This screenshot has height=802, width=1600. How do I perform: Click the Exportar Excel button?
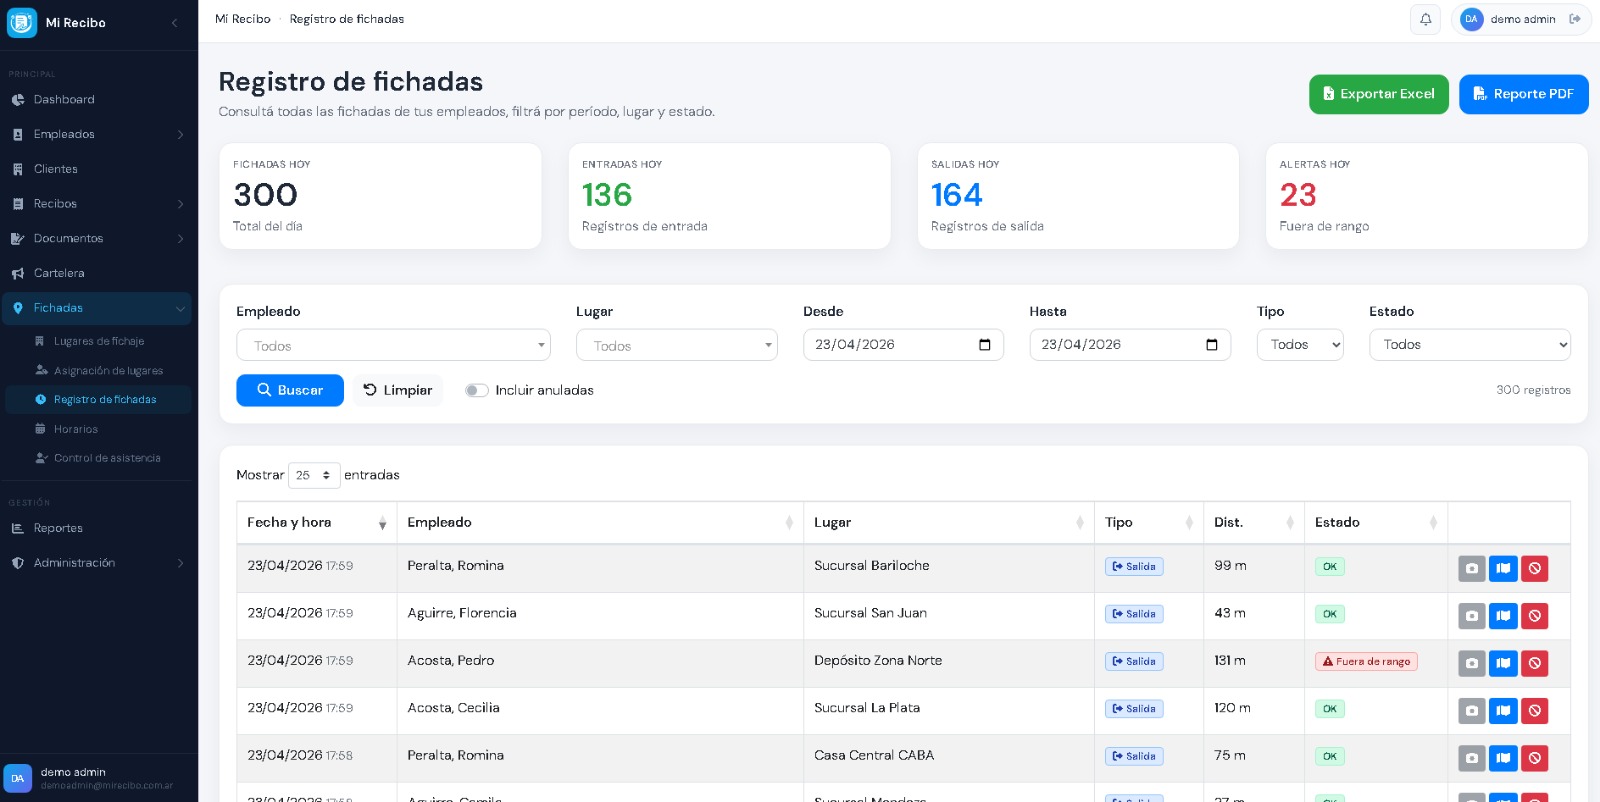pos(1378,94)
